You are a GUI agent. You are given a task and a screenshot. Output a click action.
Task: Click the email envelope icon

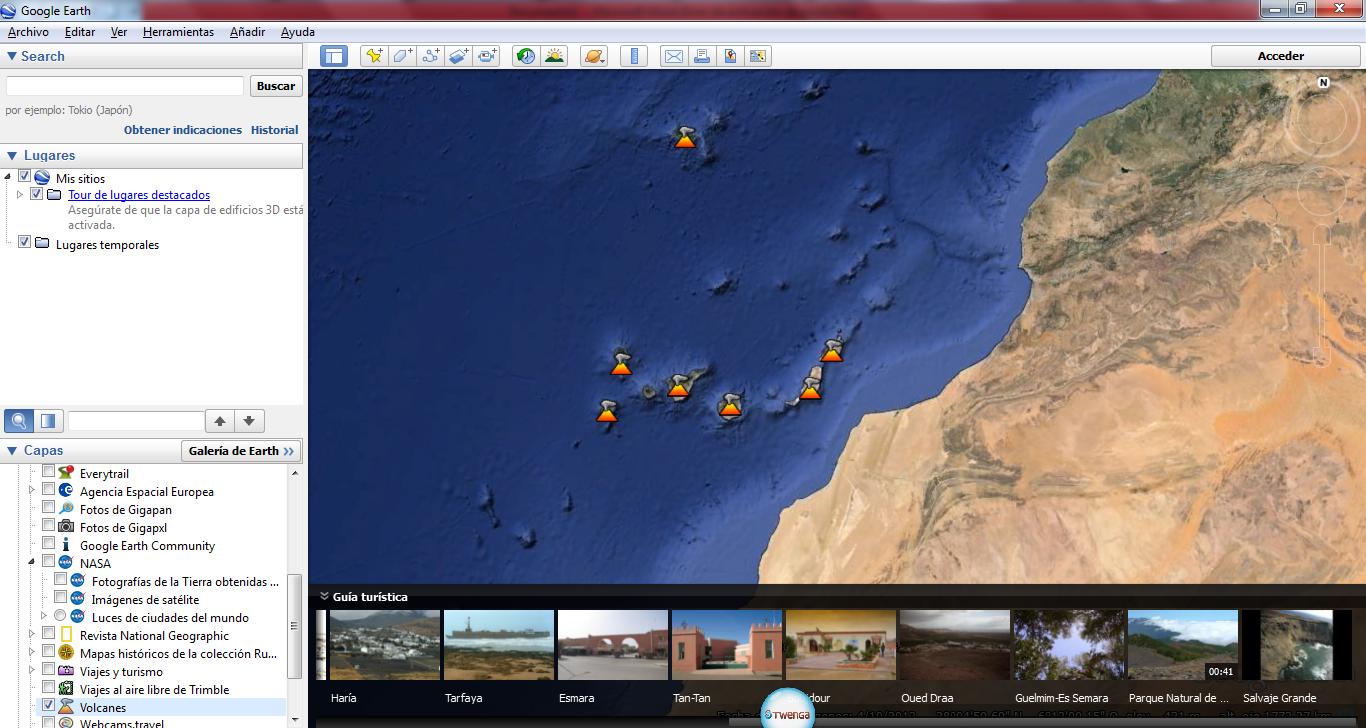coord(674,56)
